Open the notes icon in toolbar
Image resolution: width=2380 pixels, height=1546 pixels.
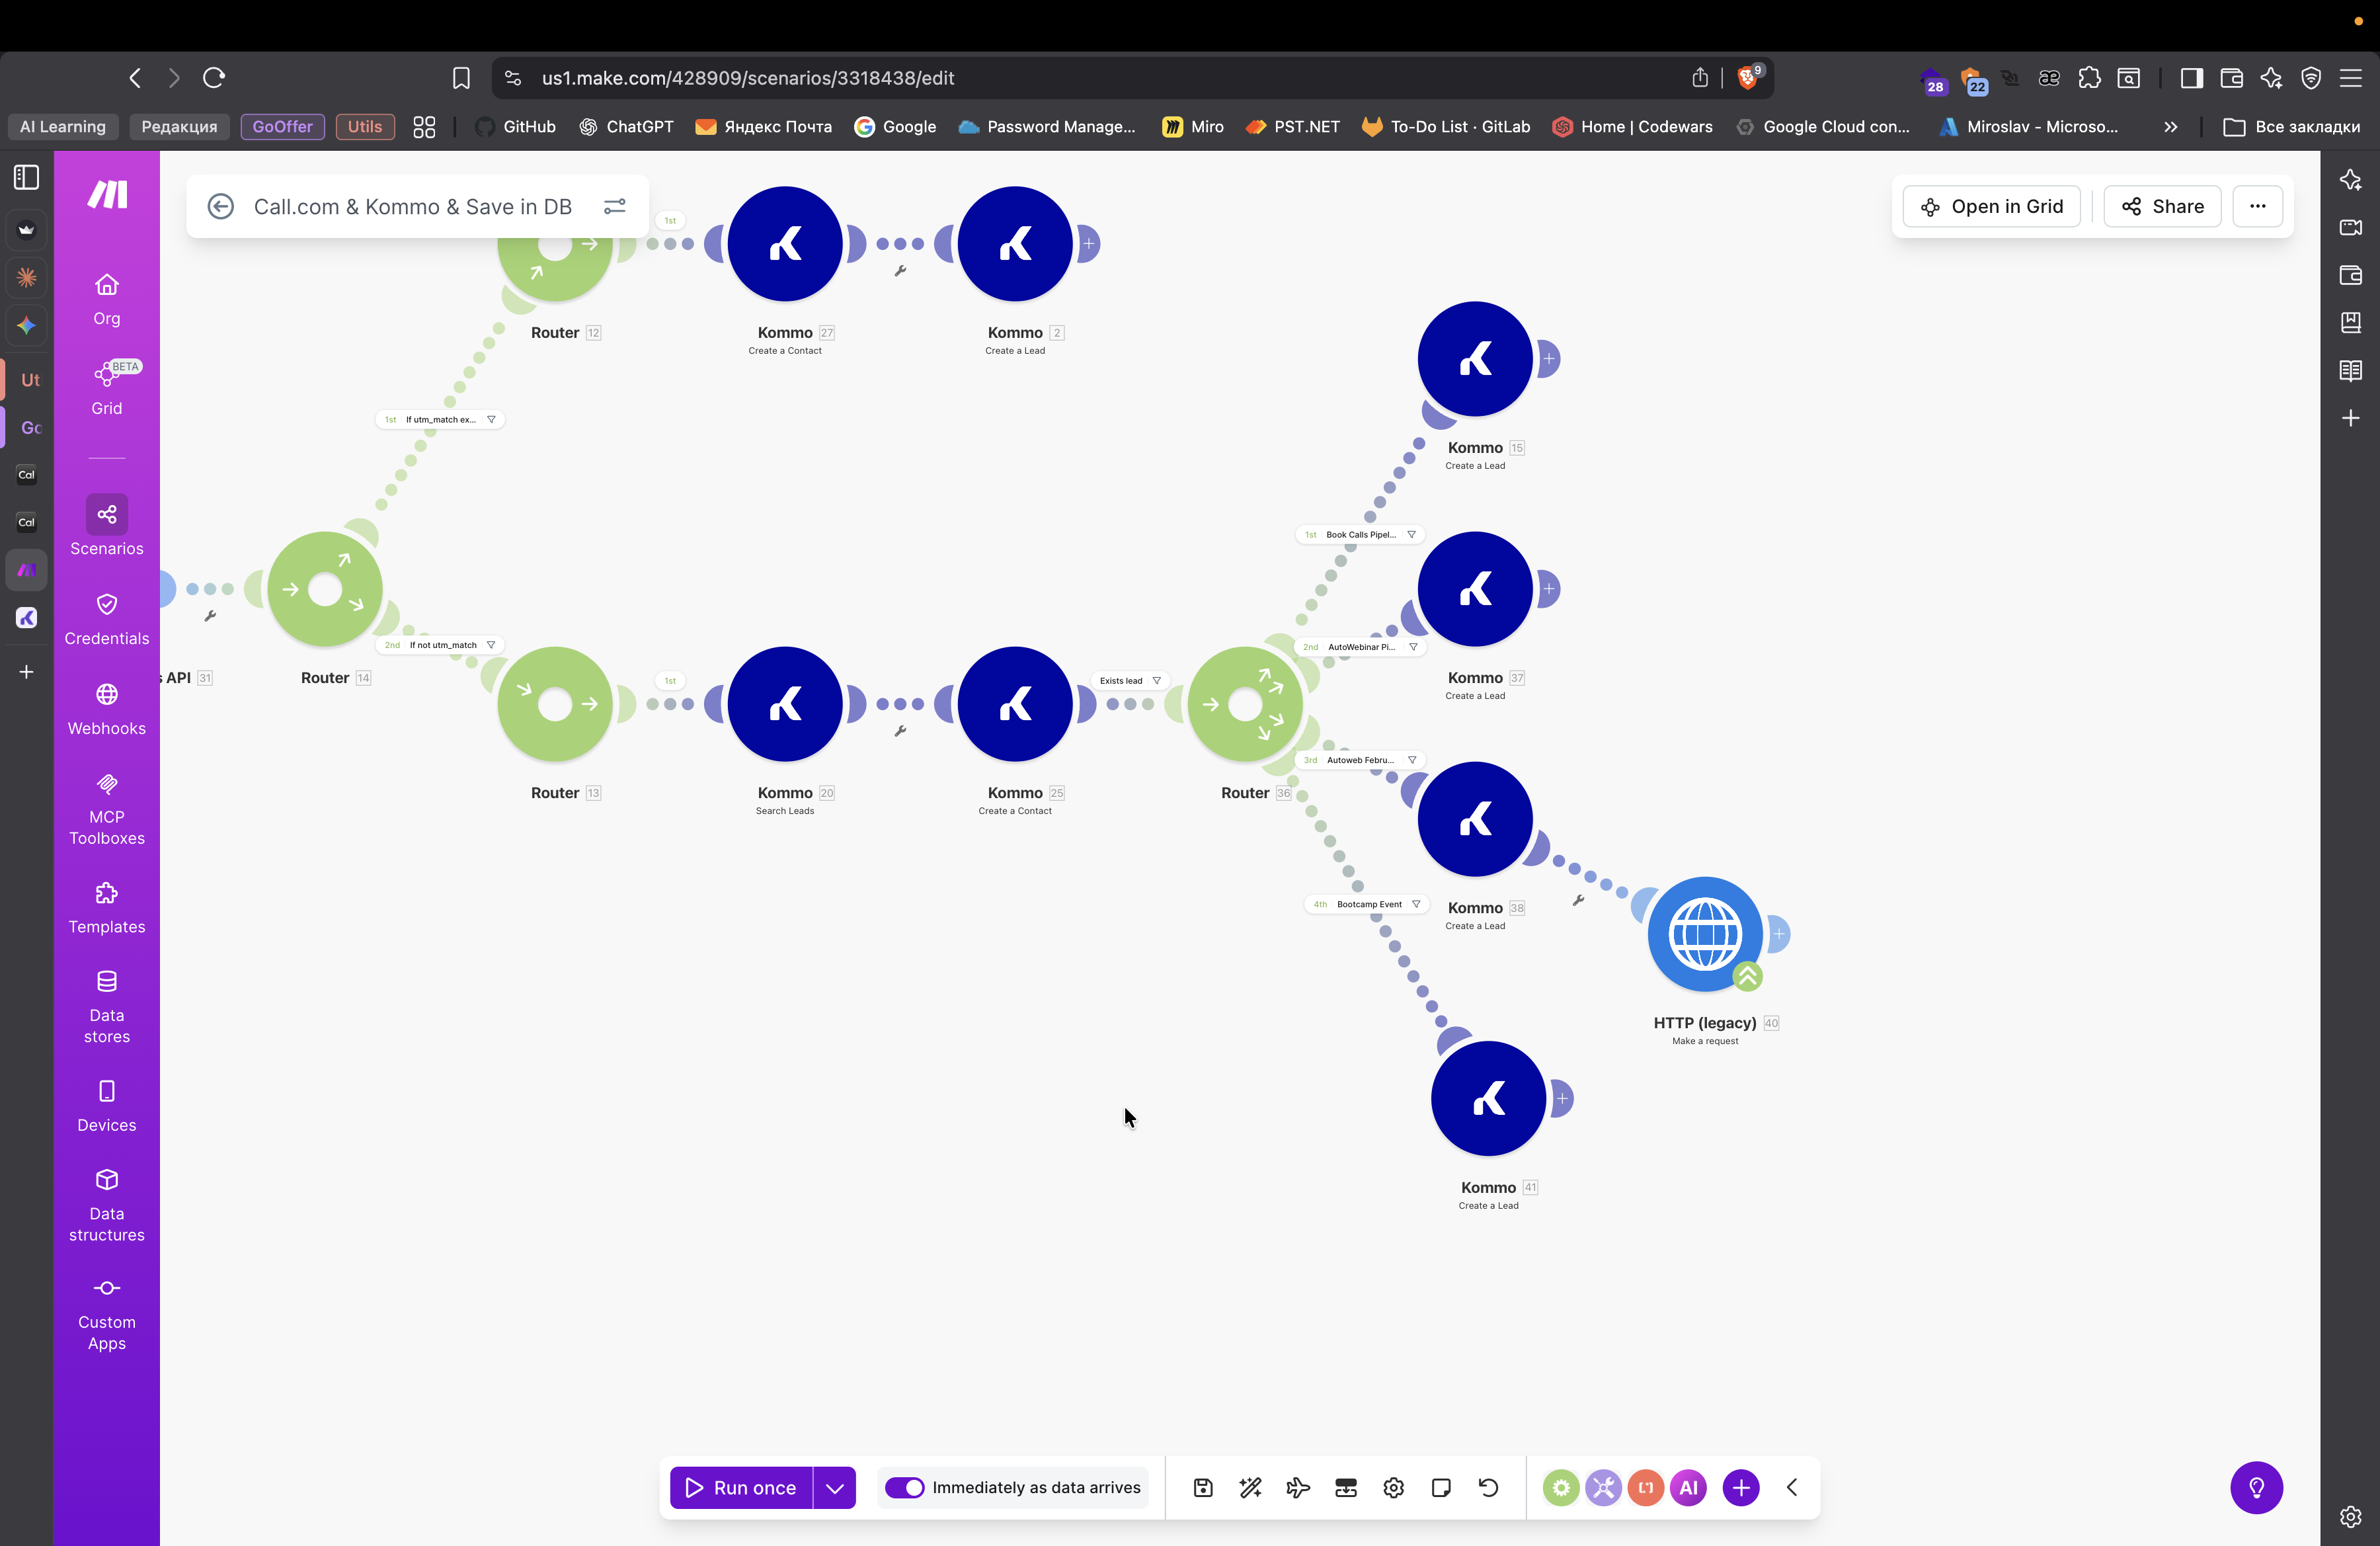coord(1441,1488)
